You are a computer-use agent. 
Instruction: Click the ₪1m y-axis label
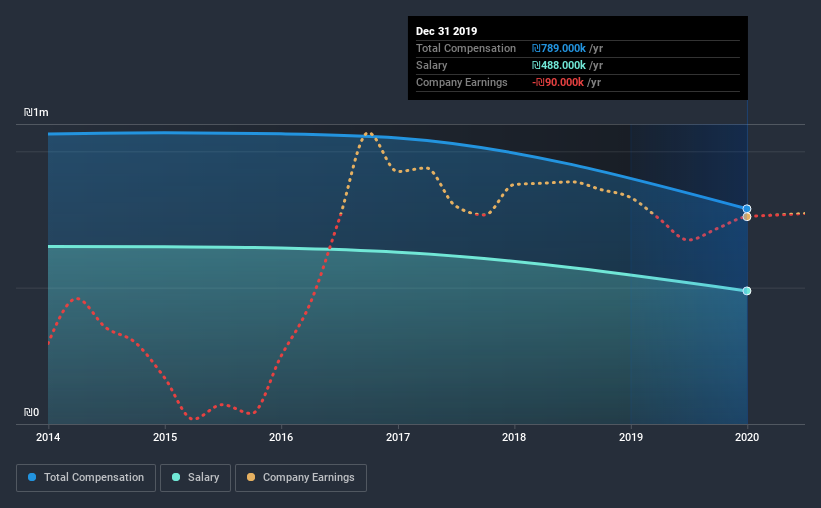36,113
